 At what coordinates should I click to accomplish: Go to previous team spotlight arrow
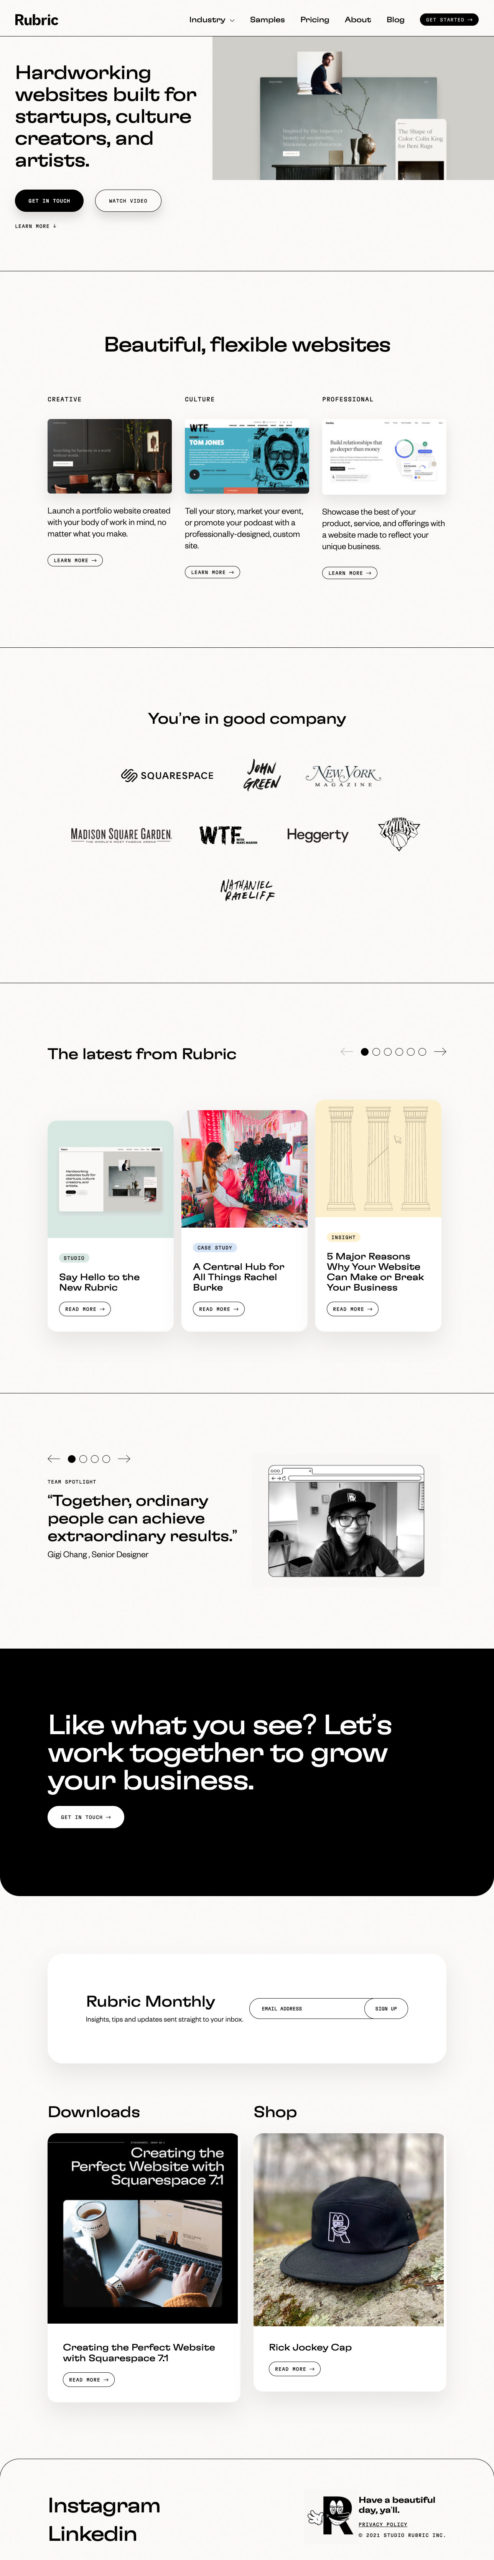(54, 1458)
